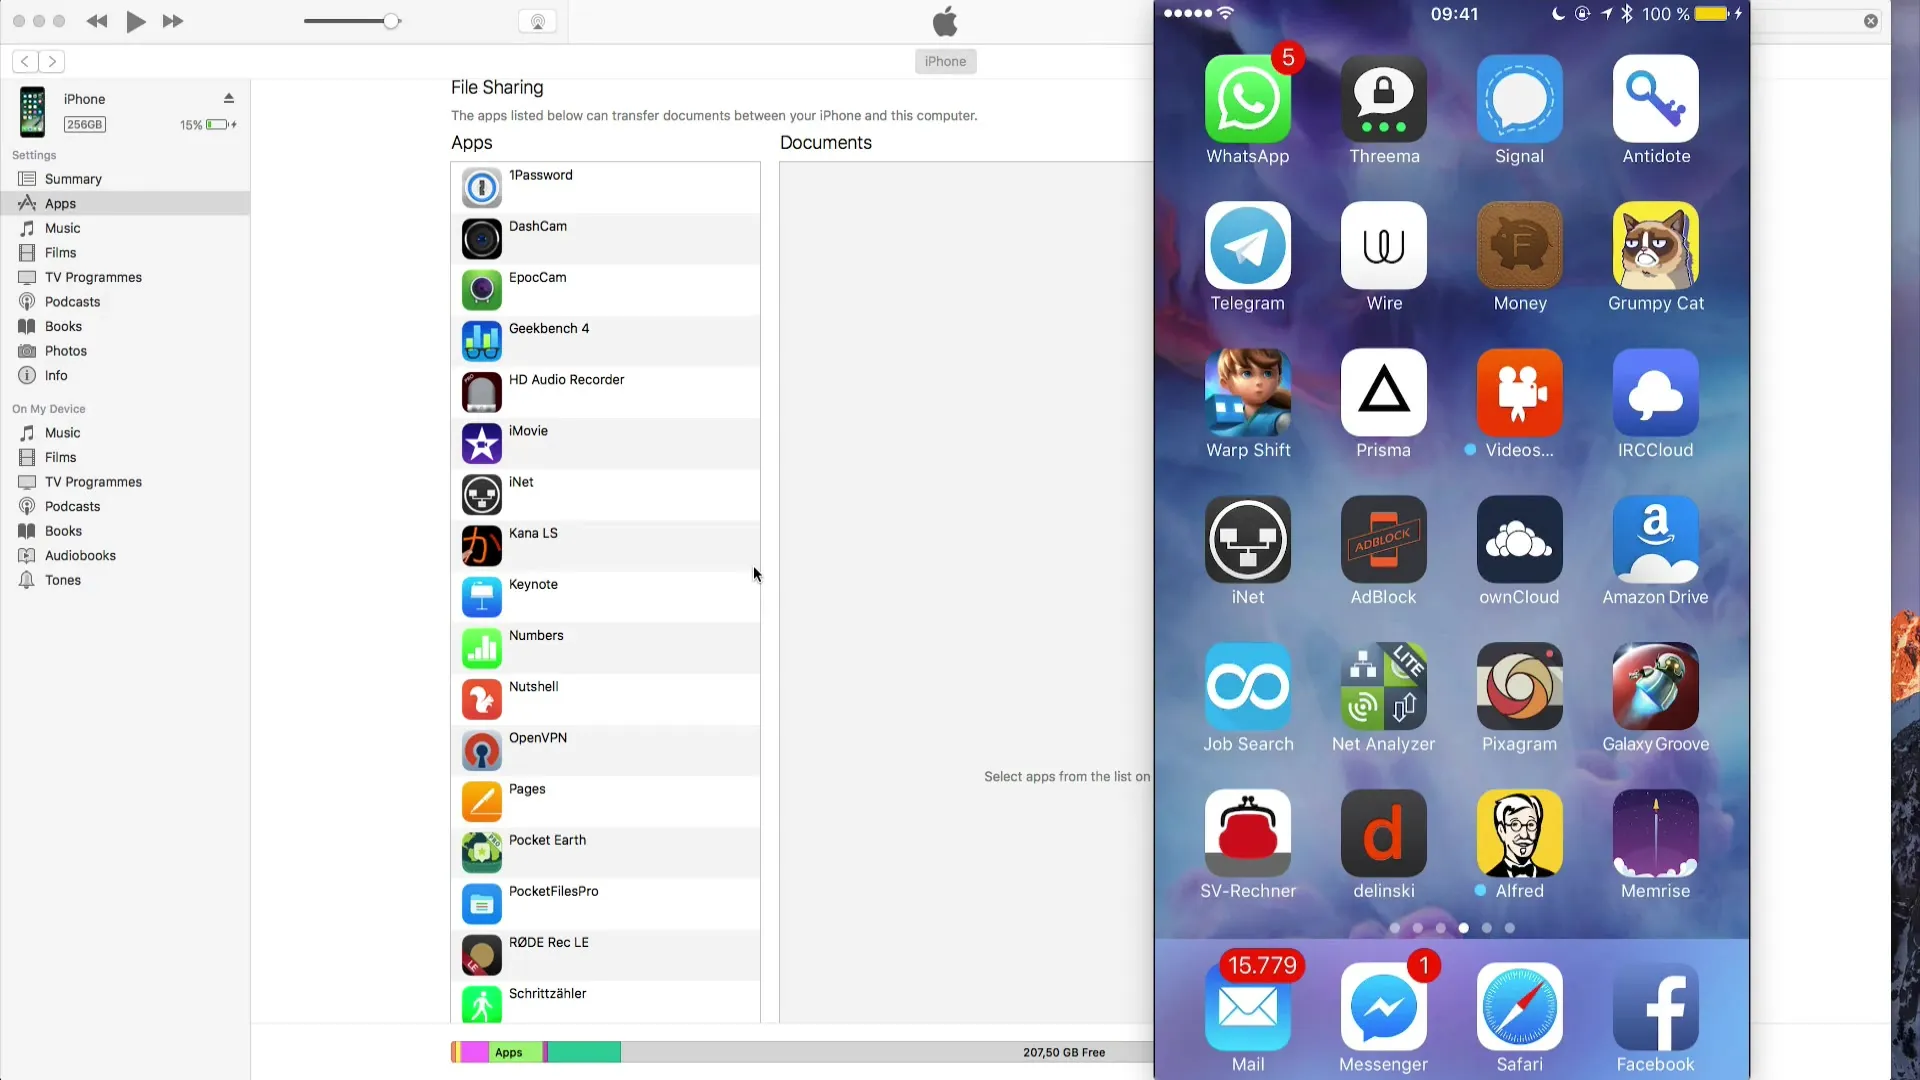
Task: Open iNet on the iPhone home screen
Action: (x=1247, y=540)
